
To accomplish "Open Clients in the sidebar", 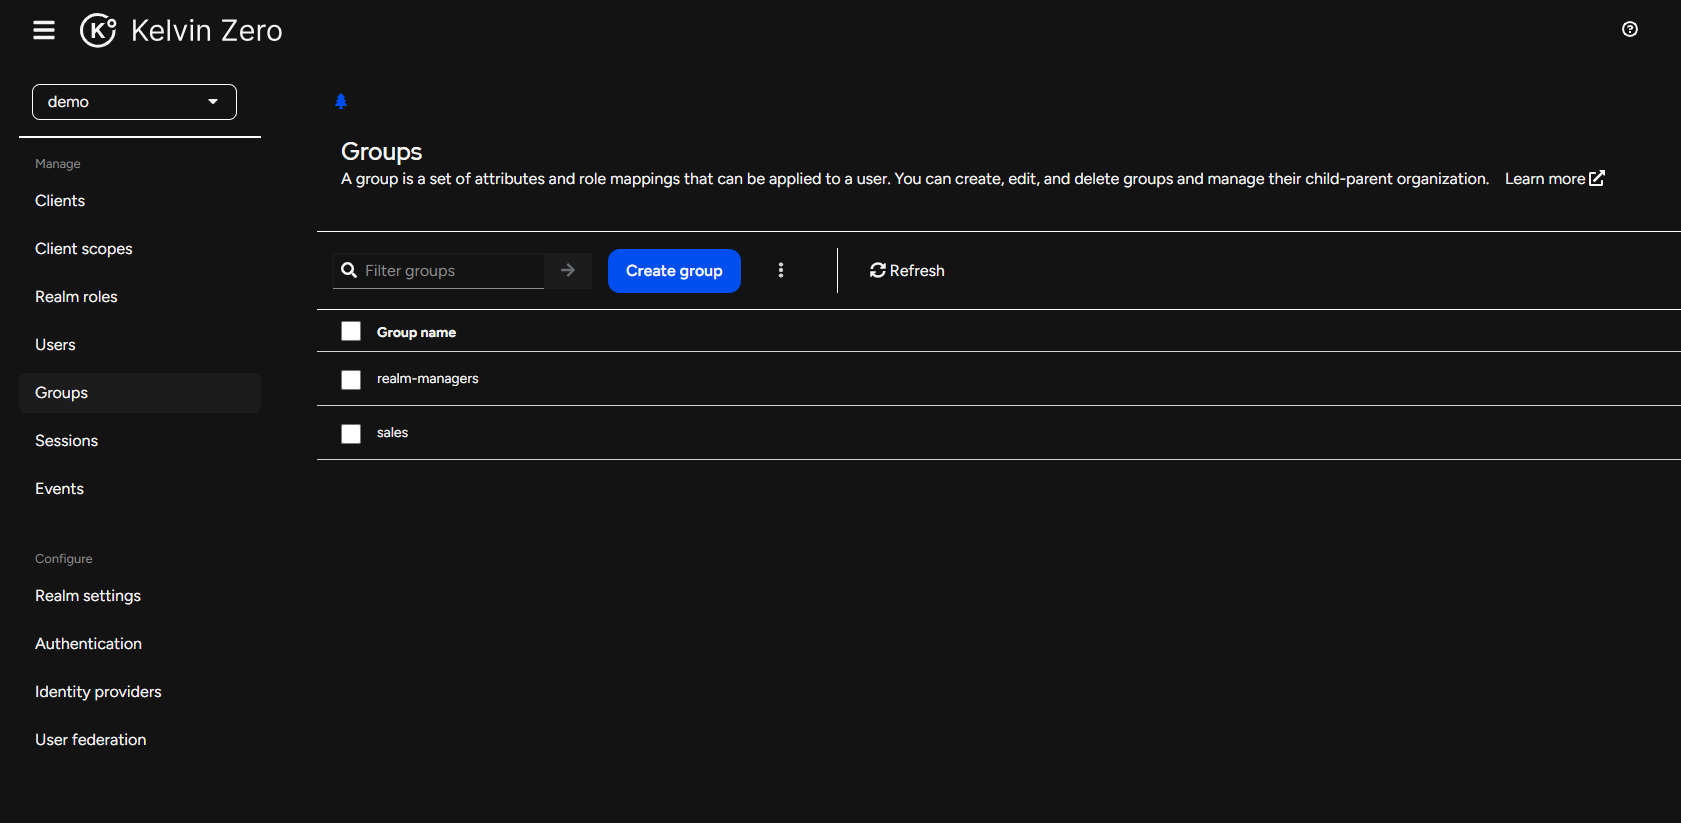I will click(x=60, y=201).
